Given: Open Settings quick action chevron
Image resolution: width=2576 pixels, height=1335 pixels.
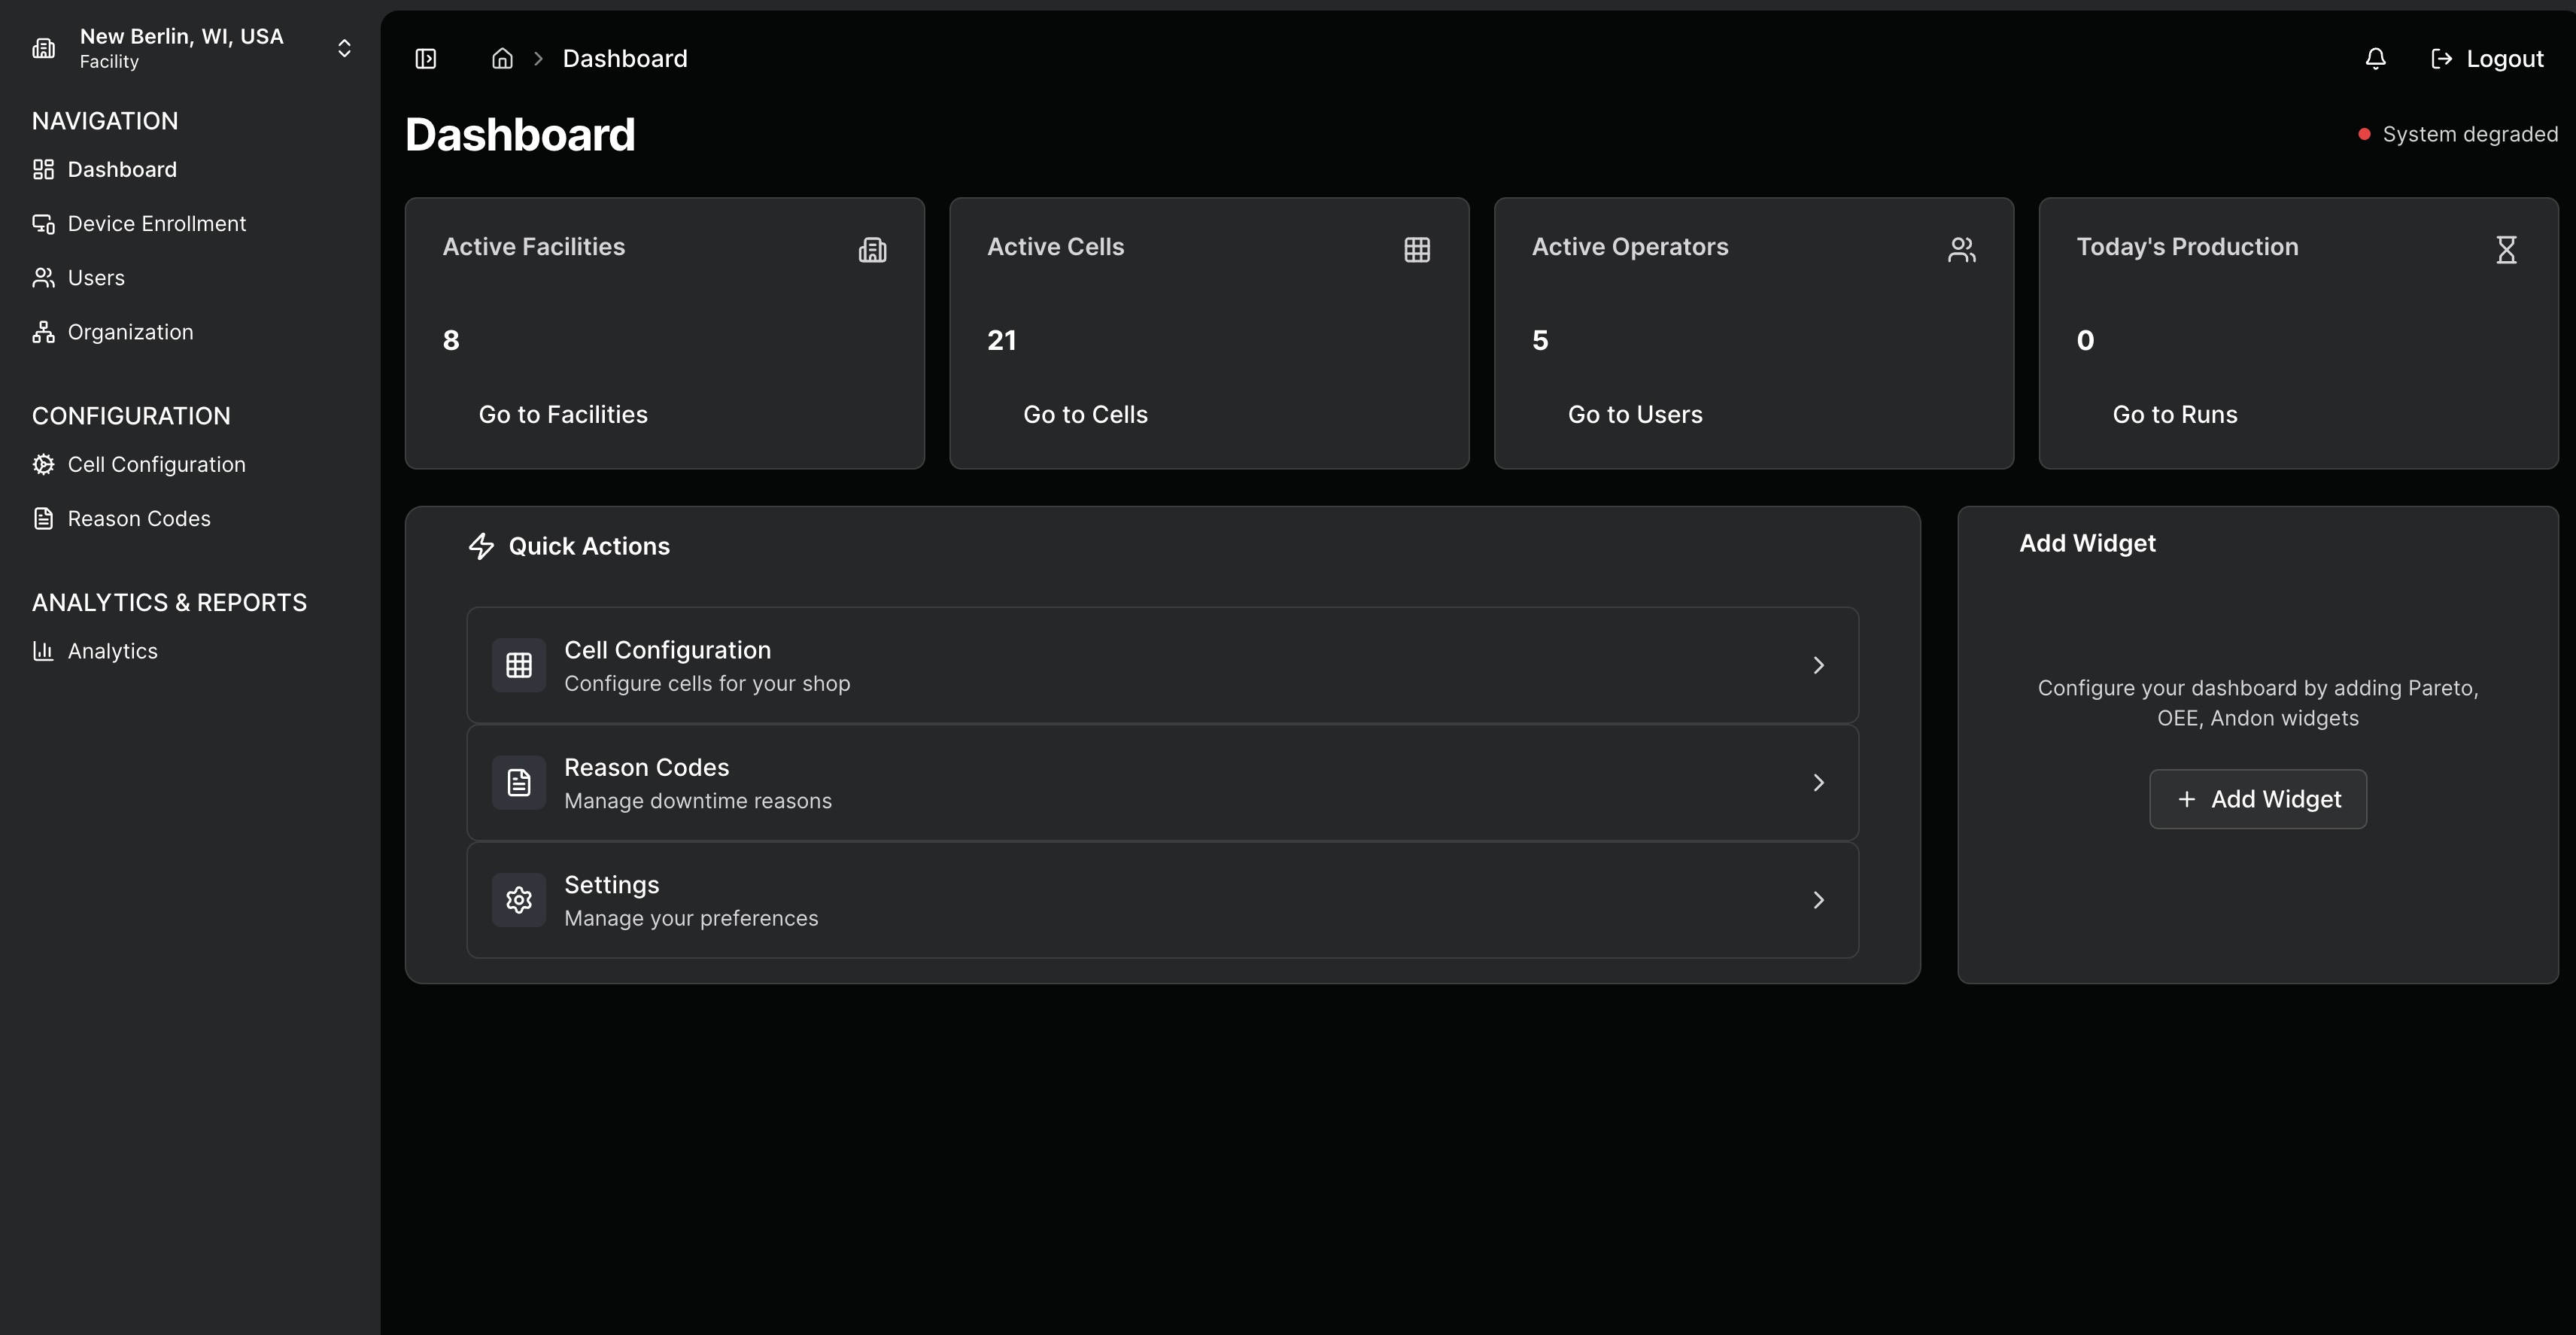Looking at the screenshot, I should (x=1818, y=900).
